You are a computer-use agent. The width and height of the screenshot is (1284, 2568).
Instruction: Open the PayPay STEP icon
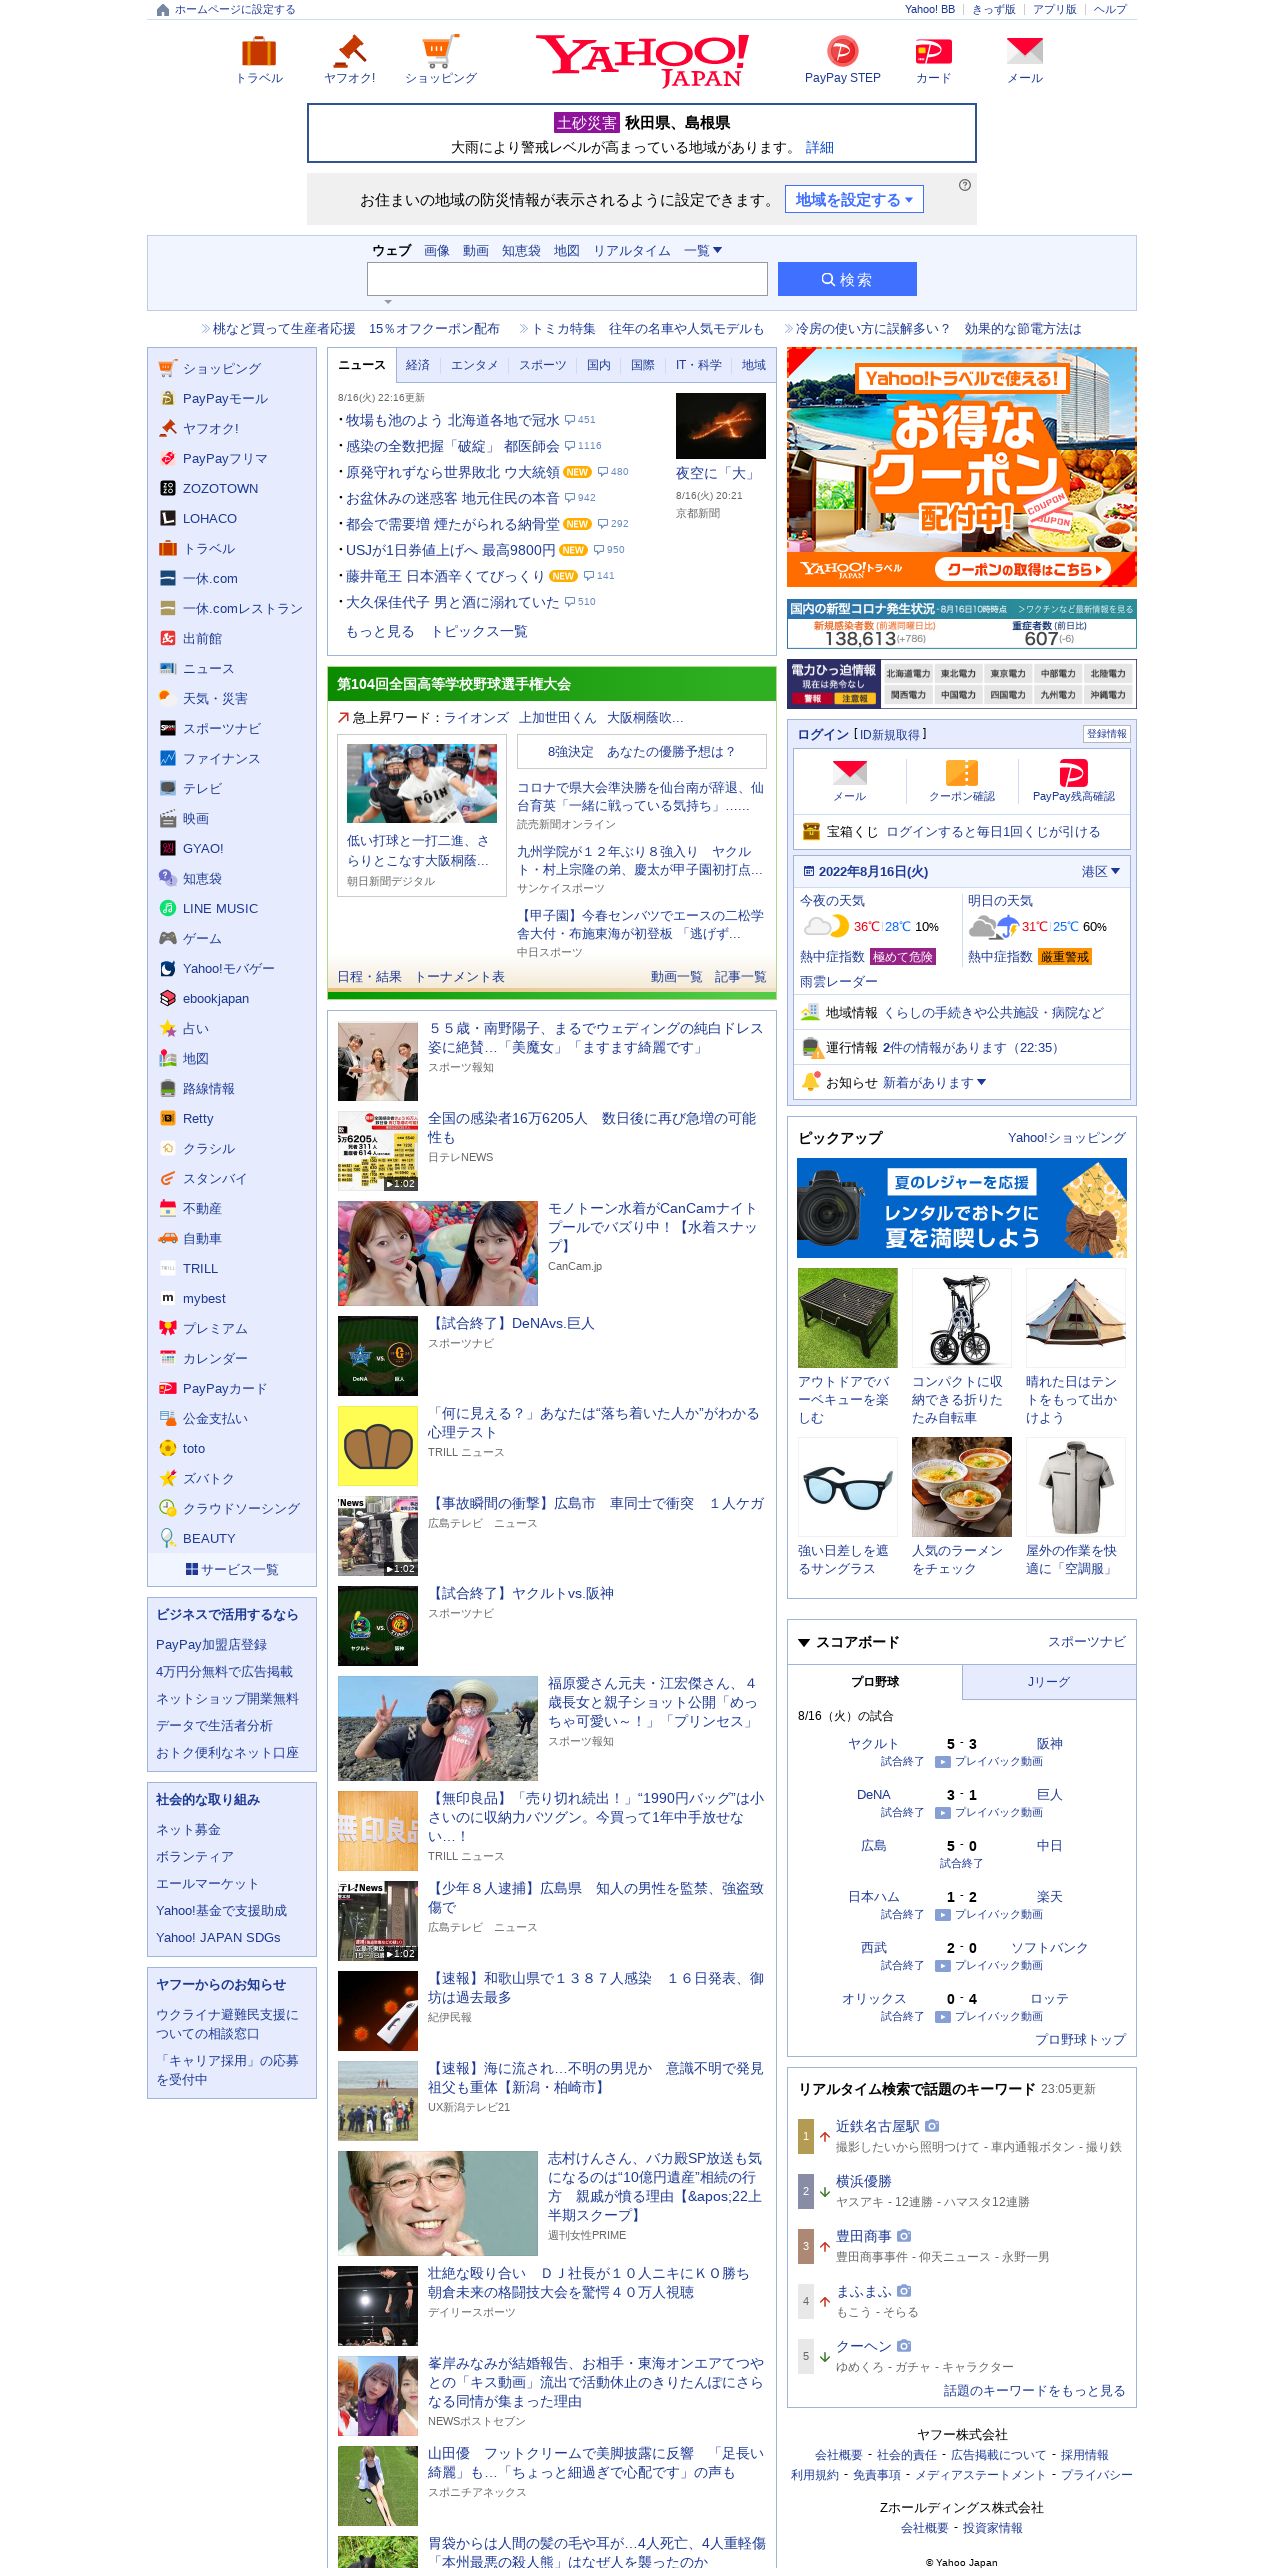pos(842,51)
